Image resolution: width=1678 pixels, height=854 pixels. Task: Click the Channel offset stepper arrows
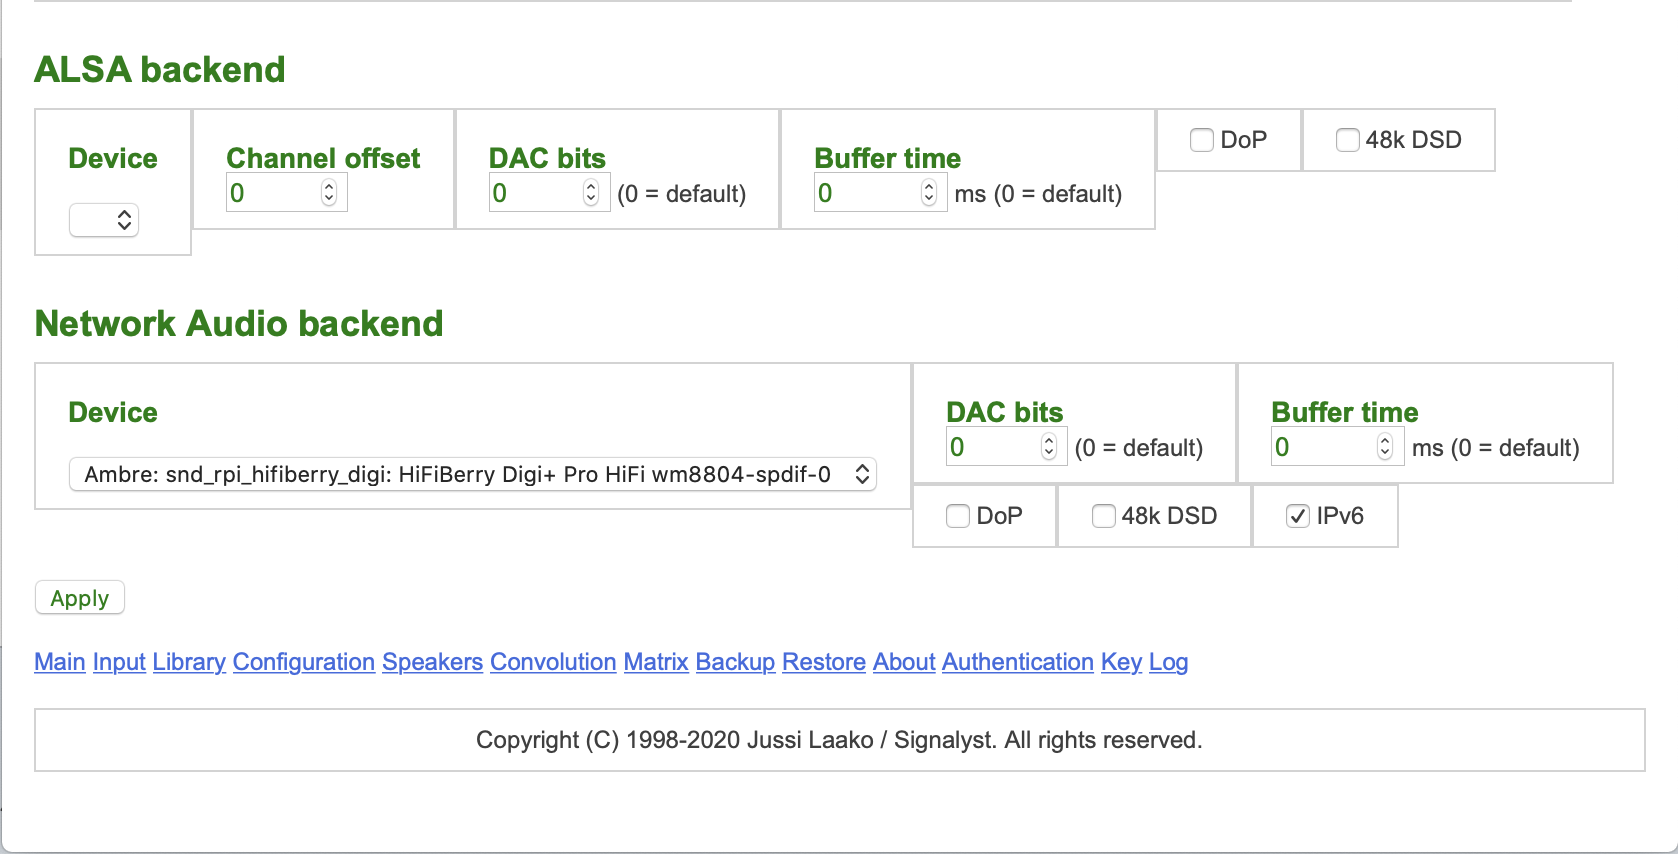click(329, 193)
